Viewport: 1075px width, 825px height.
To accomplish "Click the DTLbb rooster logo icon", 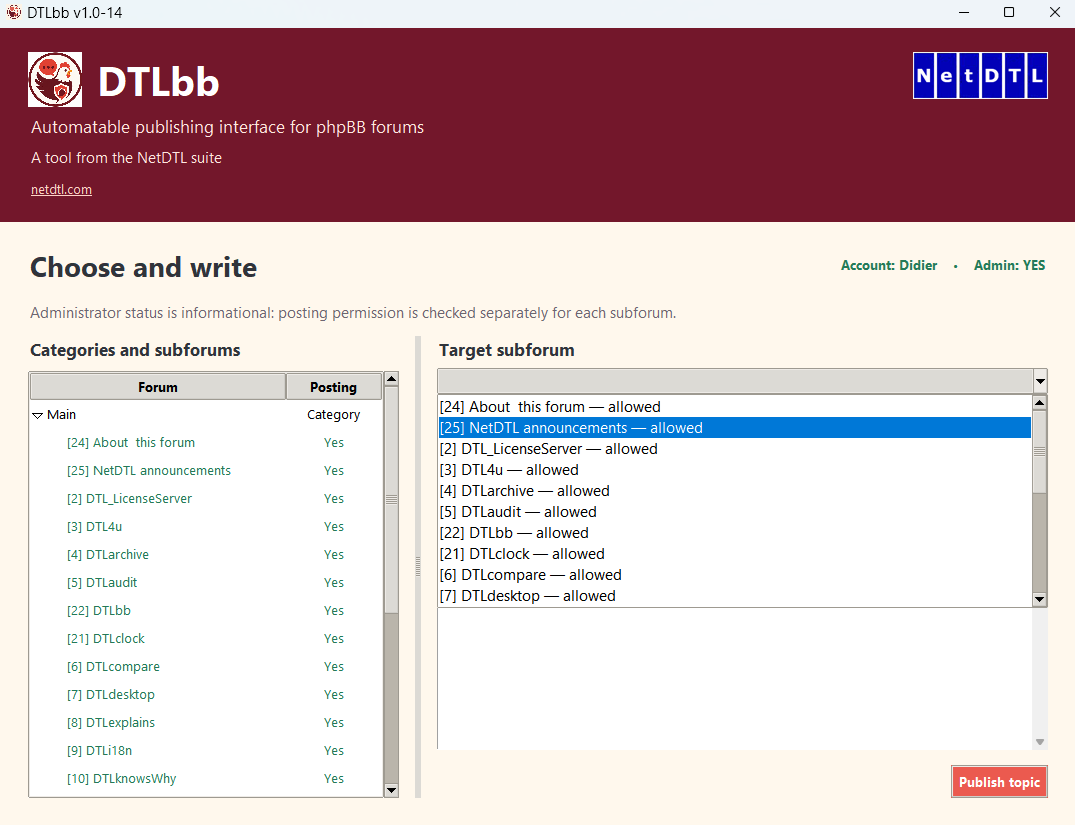I will point(55,80).
